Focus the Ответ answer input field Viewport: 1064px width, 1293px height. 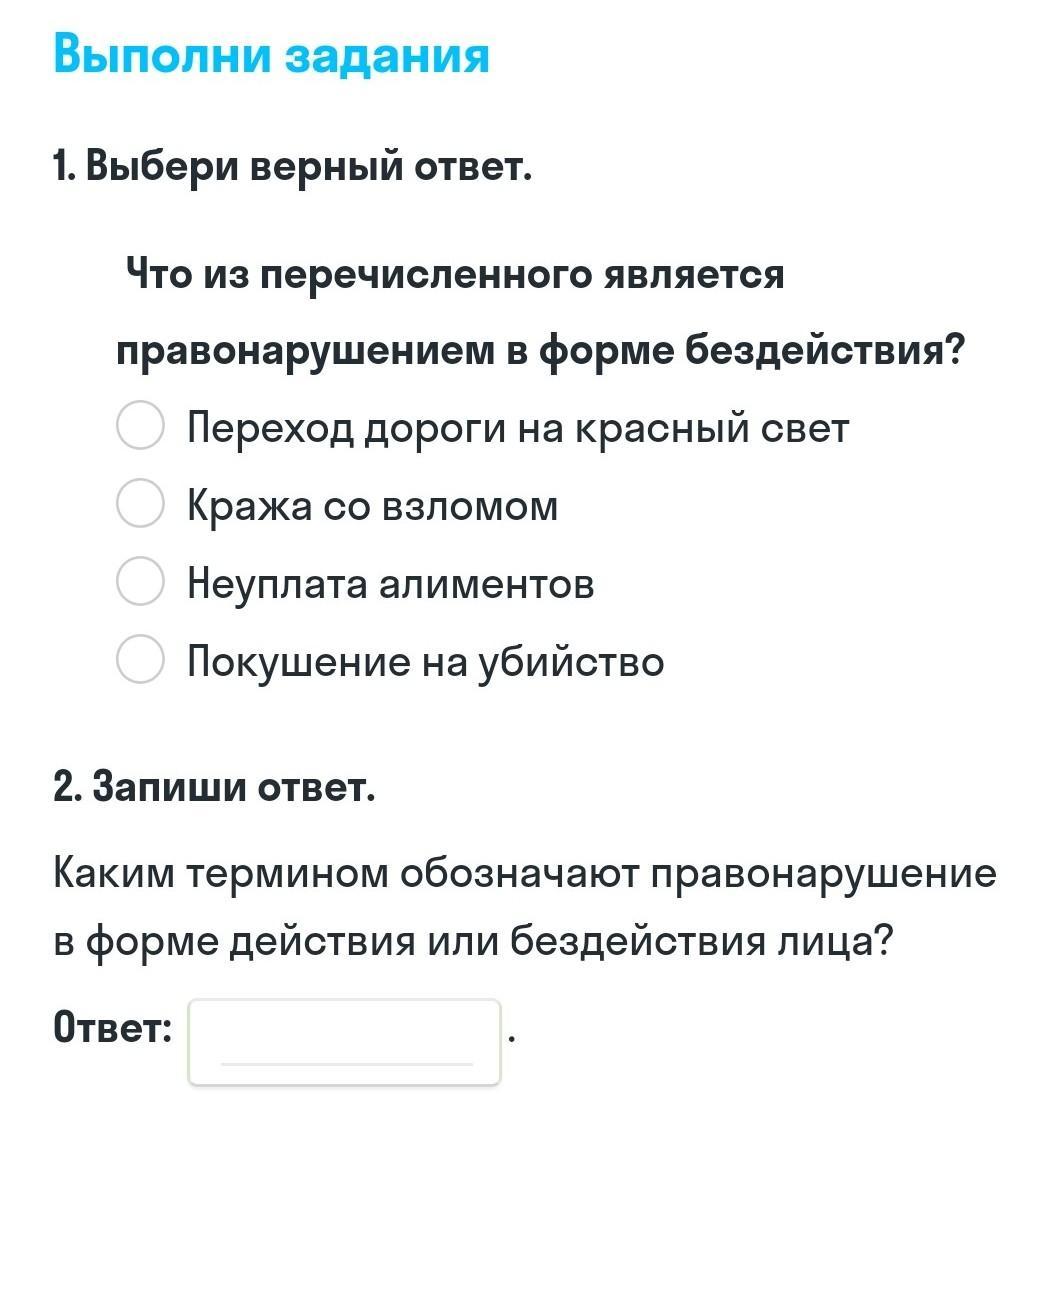tap(344, 1042)
